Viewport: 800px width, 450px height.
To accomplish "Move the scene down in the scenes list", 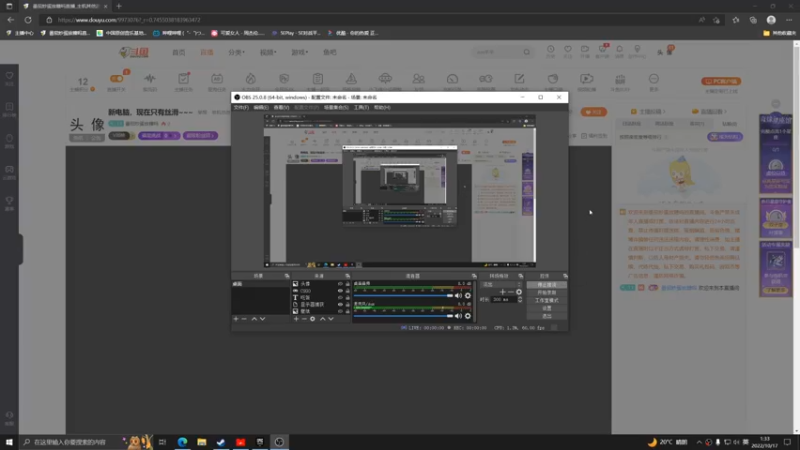I will [x=262, y=319].
